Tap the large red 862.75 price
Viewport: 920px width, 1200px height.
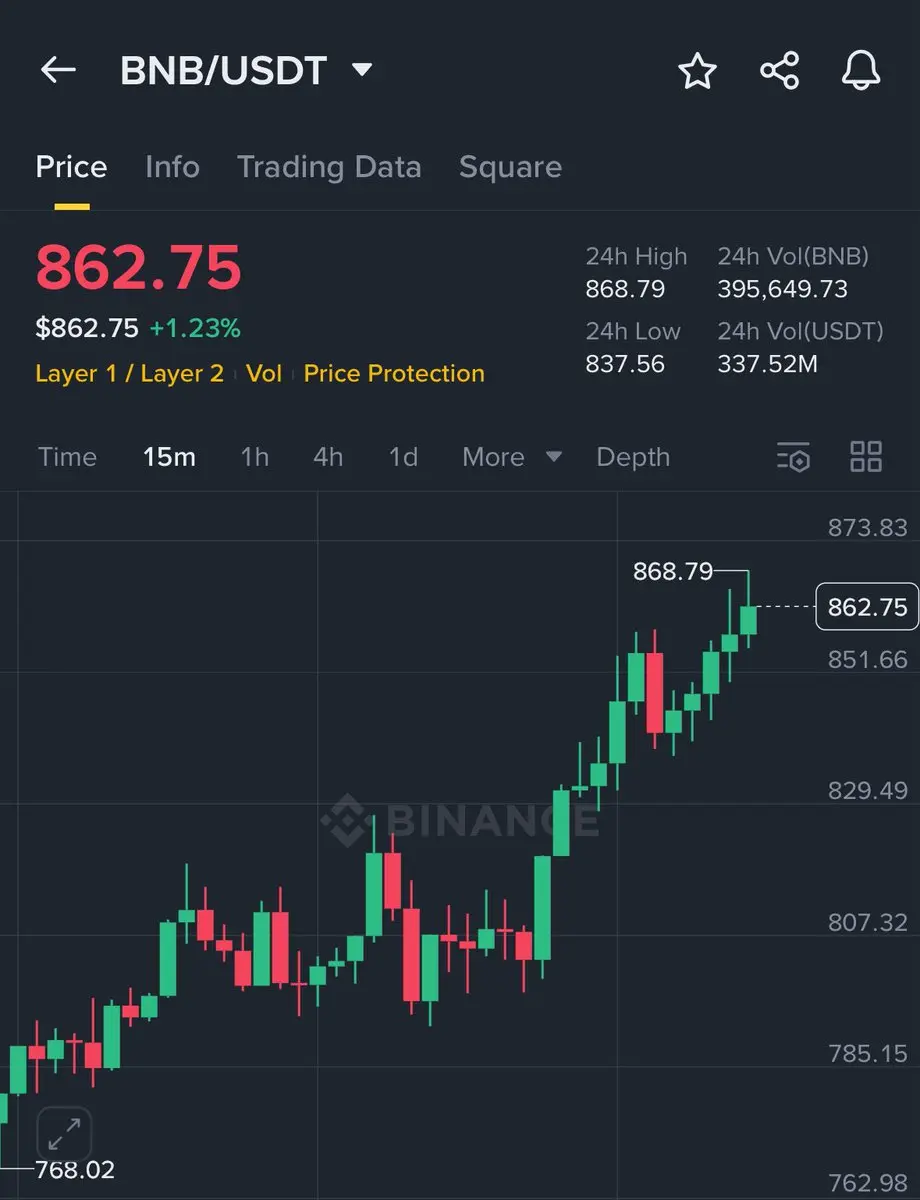pos(138,267)
